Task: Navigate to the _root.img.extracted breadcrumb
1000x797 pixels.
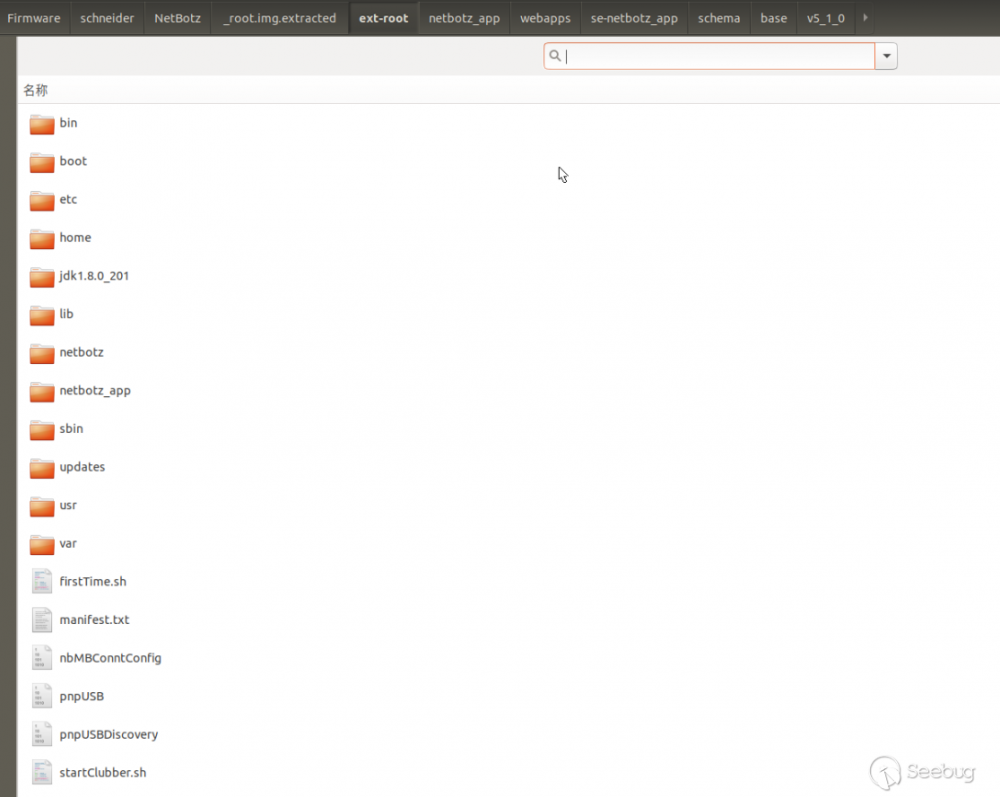Action: (279, 17)
